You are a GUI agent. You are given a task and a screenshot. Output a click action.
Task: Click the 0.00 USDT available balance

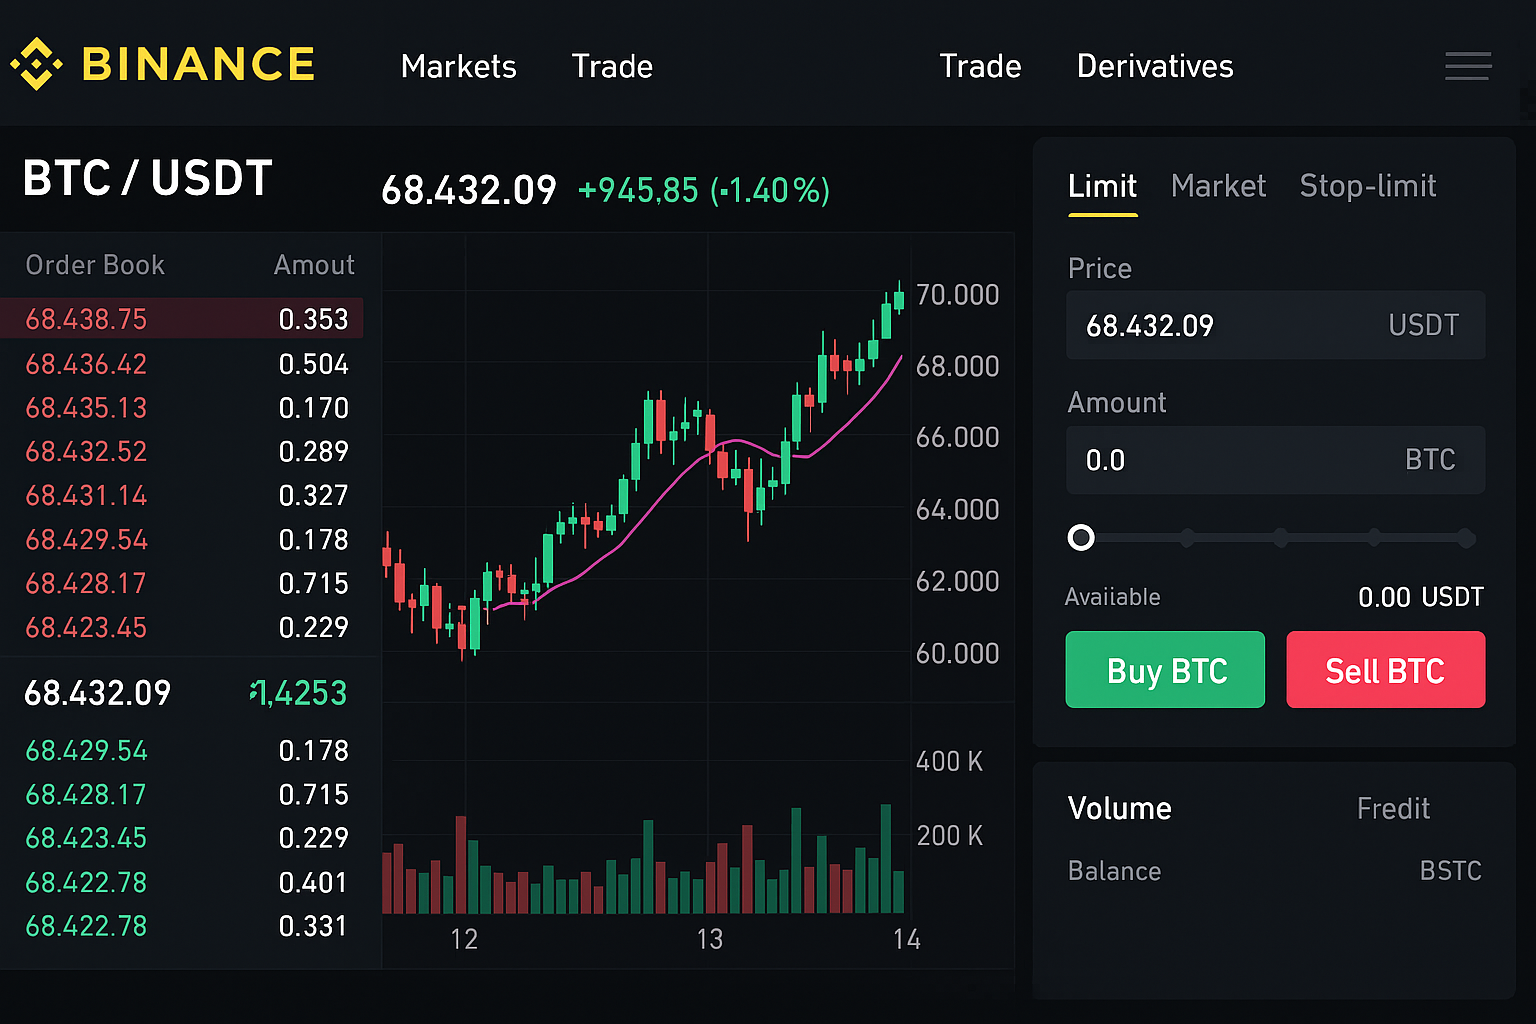[x=1420, y=598]
